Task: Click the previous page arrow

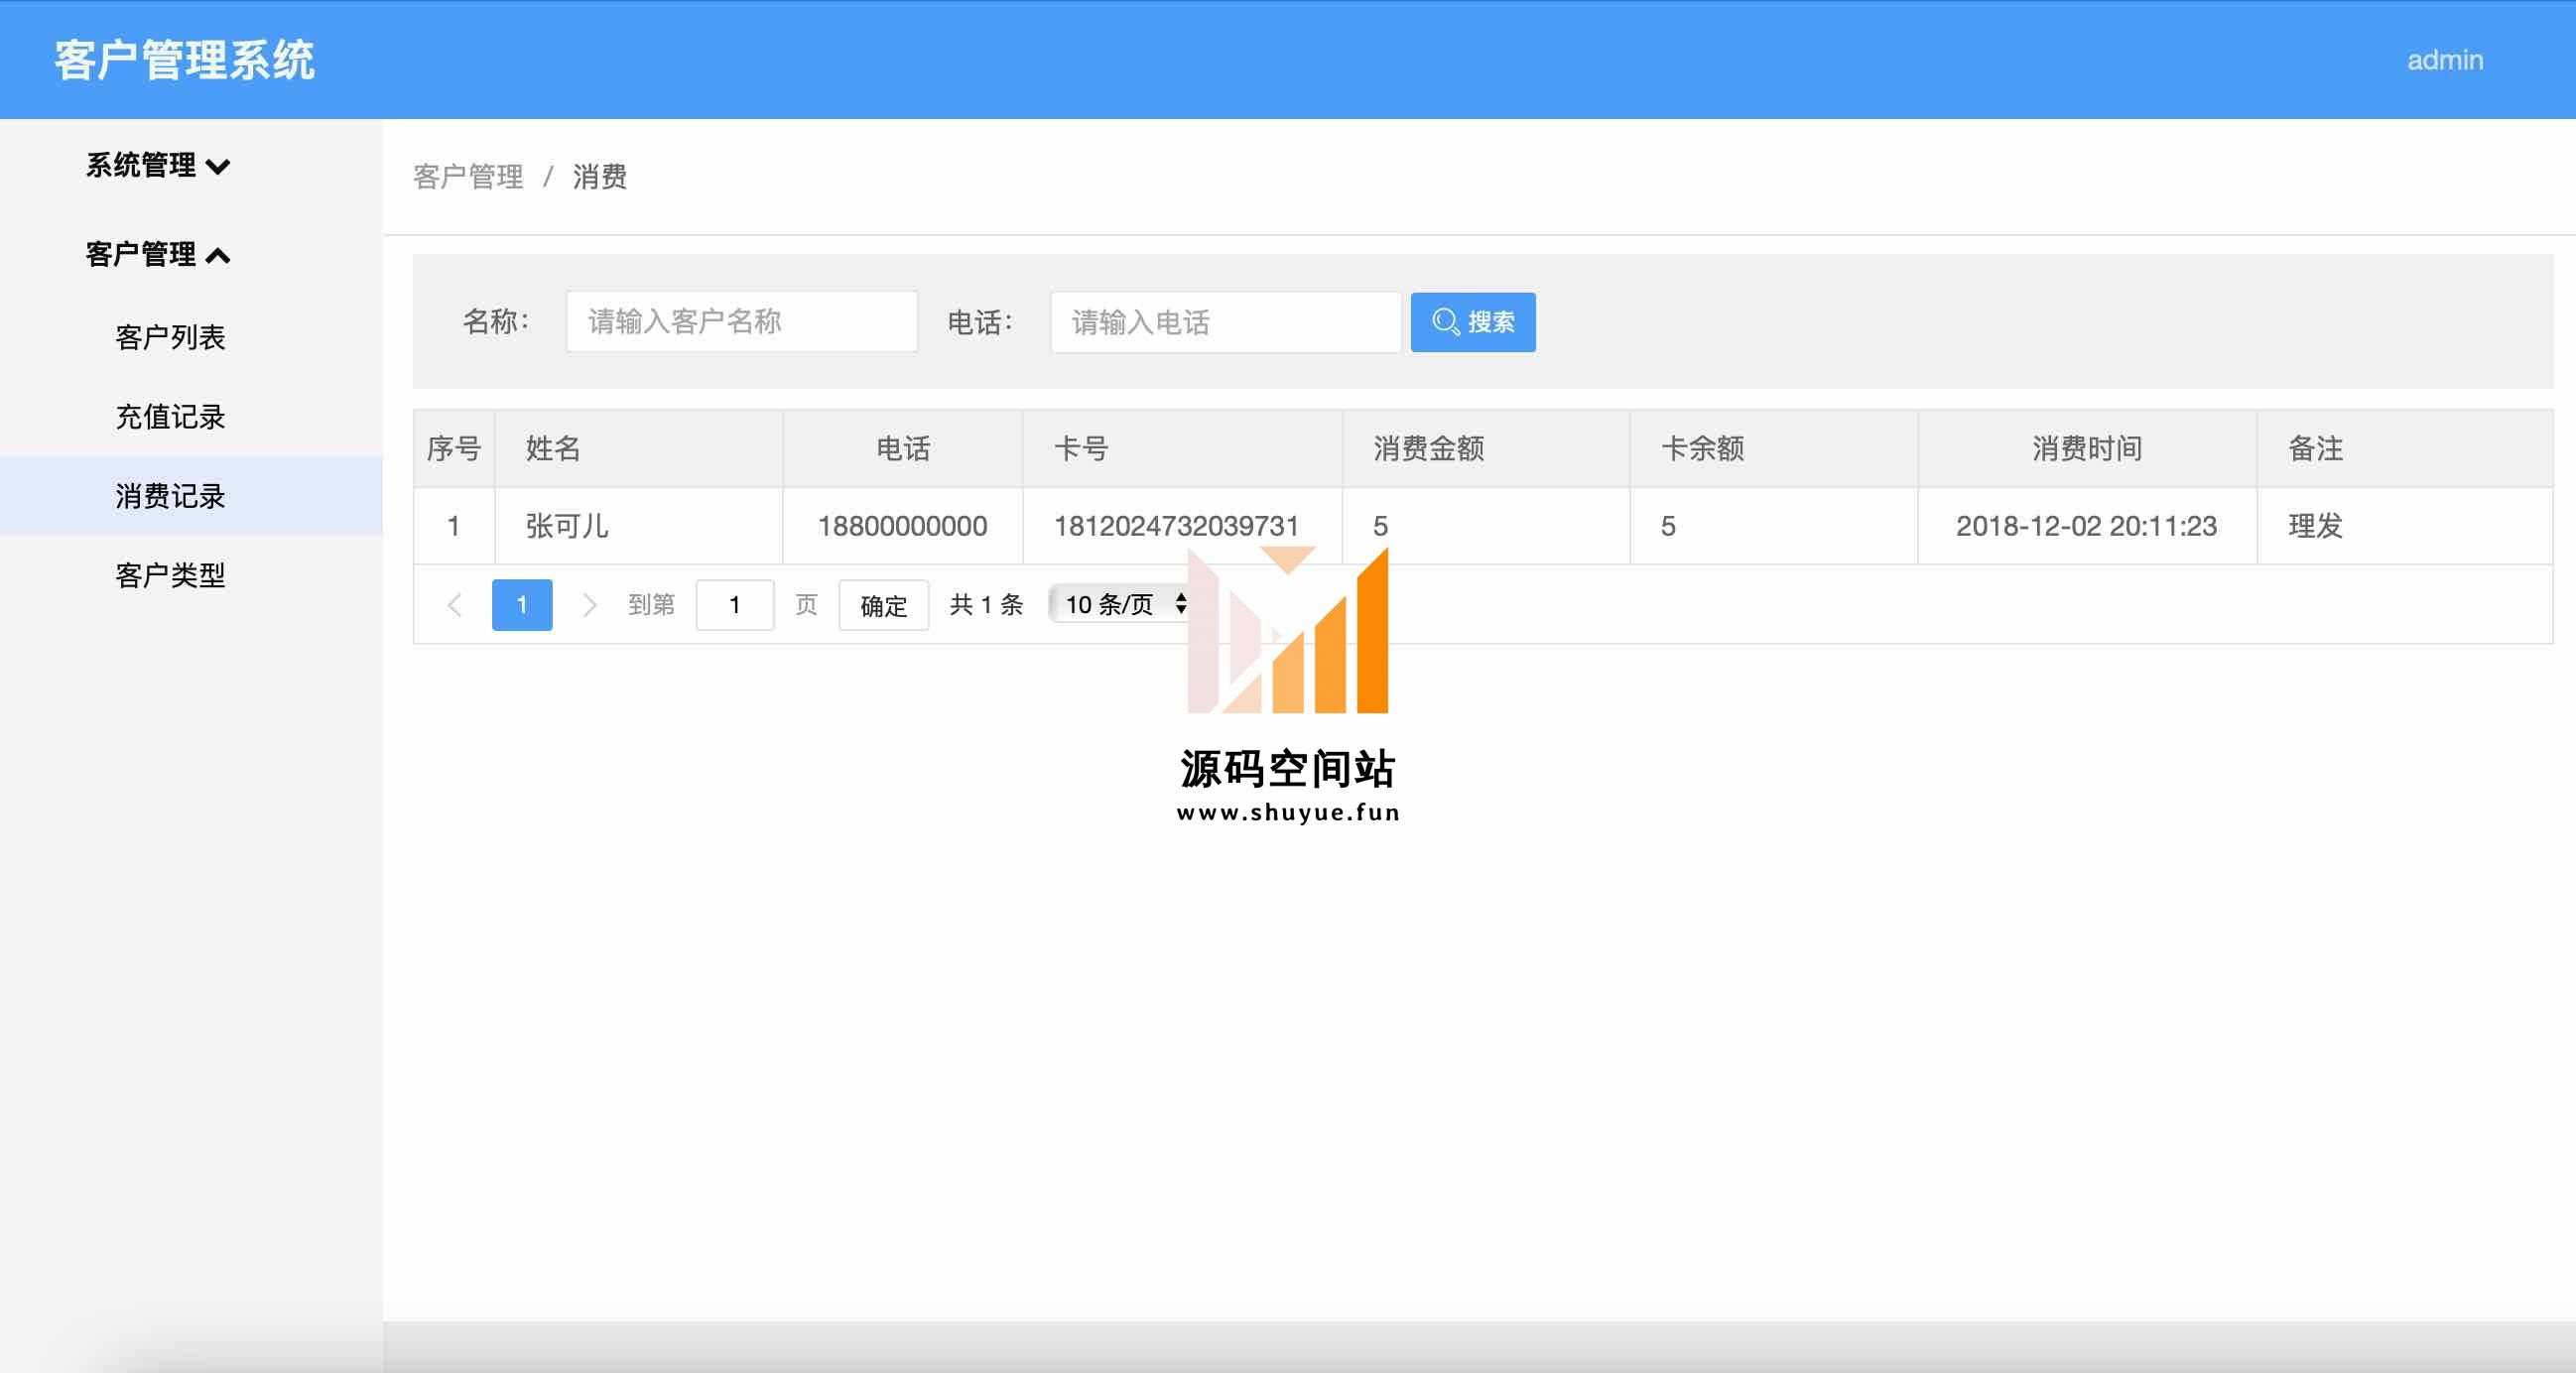Action: point(455,605)
